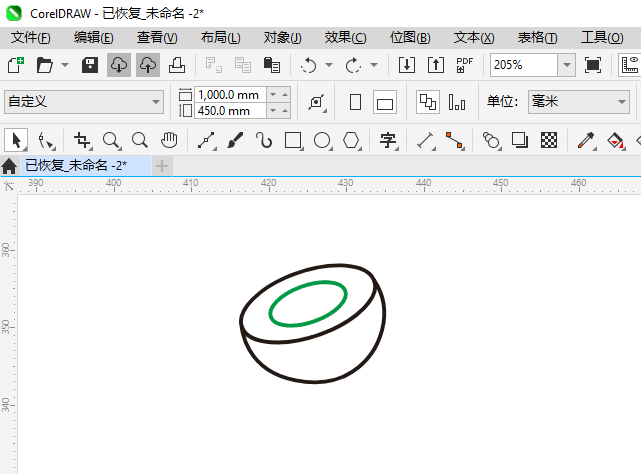Switch to 已恢复_未命名 -2* document tab

76,165
